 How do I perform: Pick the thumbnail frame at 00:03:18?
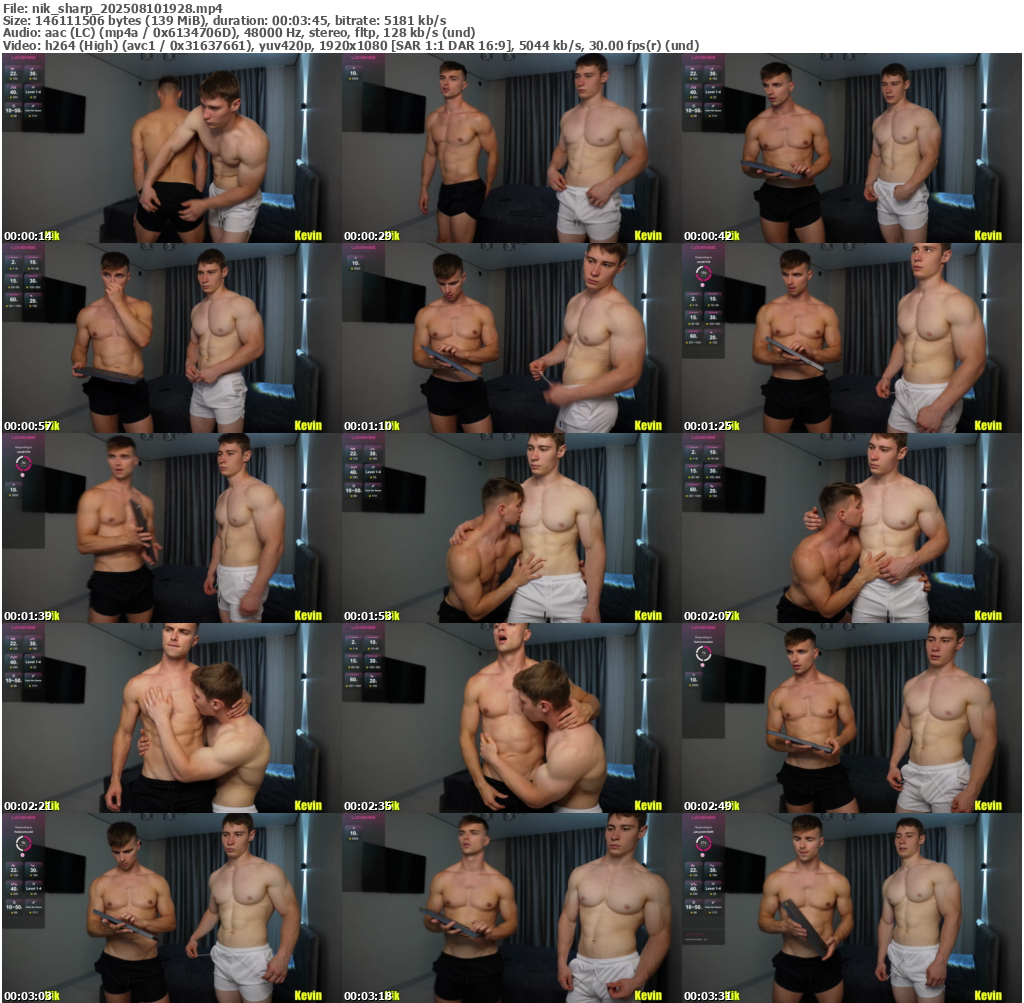[x=511, y=908]
